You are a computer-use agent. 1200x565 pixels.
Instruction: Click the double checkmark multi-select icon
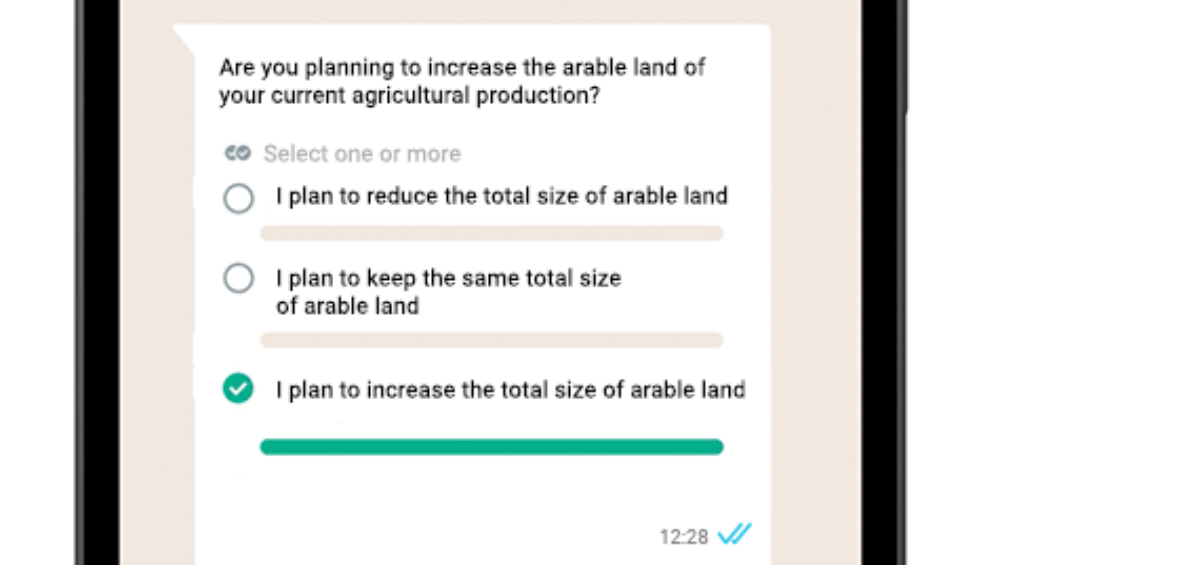(x=237, y=154)
